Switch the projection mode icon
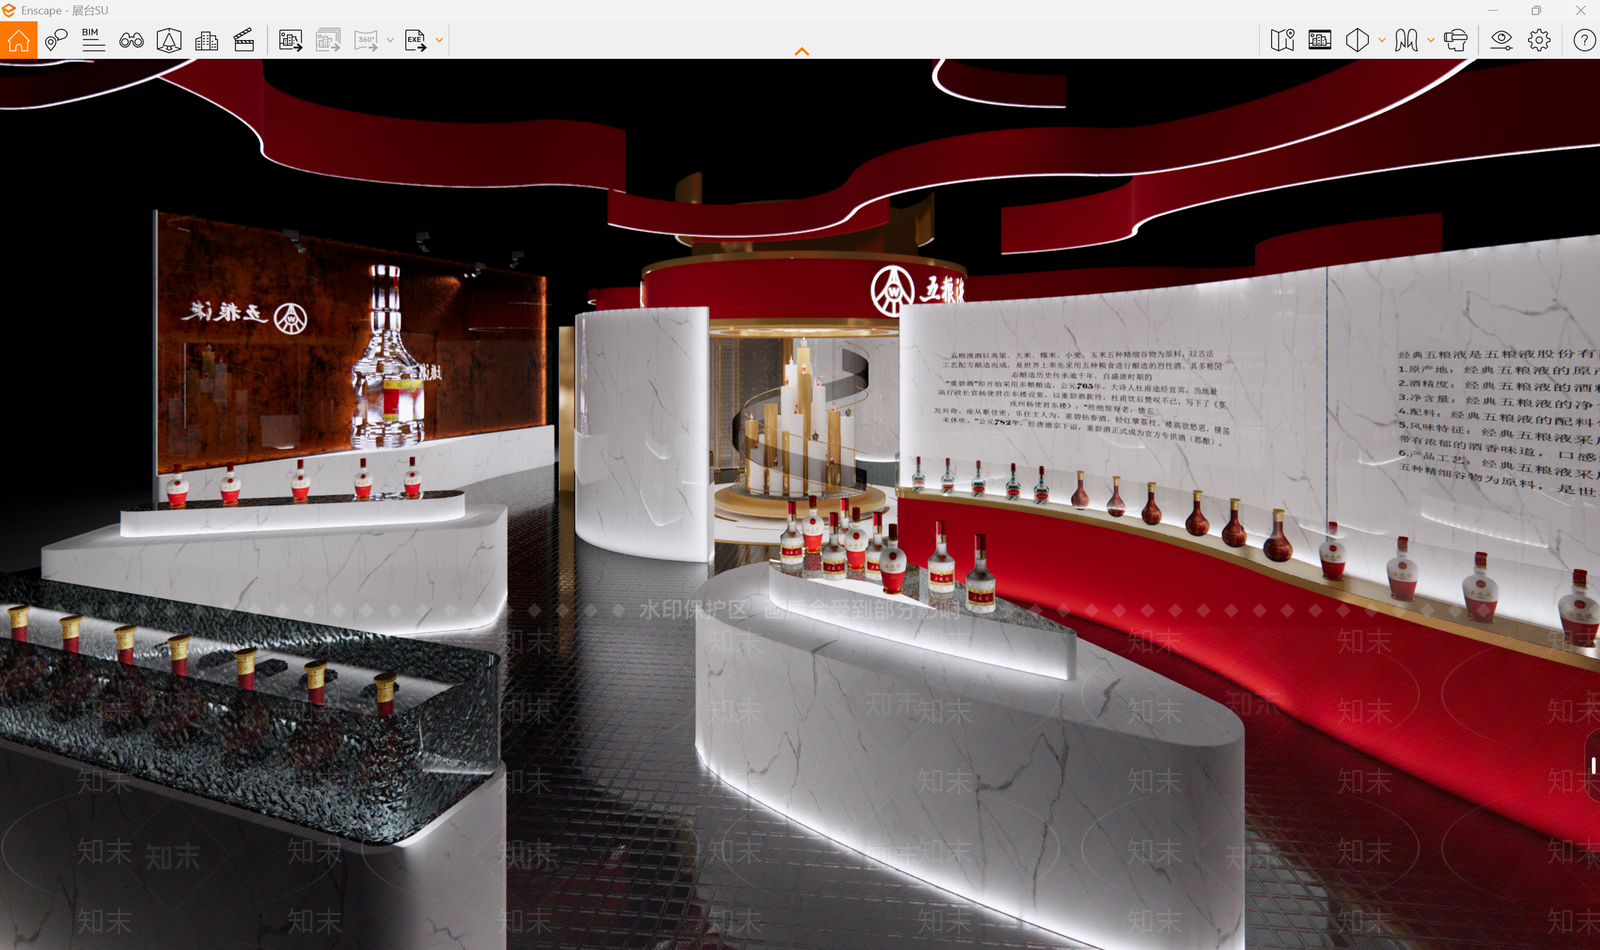Image resolution: width=1600 pixels, height=950 pixels. point(1357,40)
